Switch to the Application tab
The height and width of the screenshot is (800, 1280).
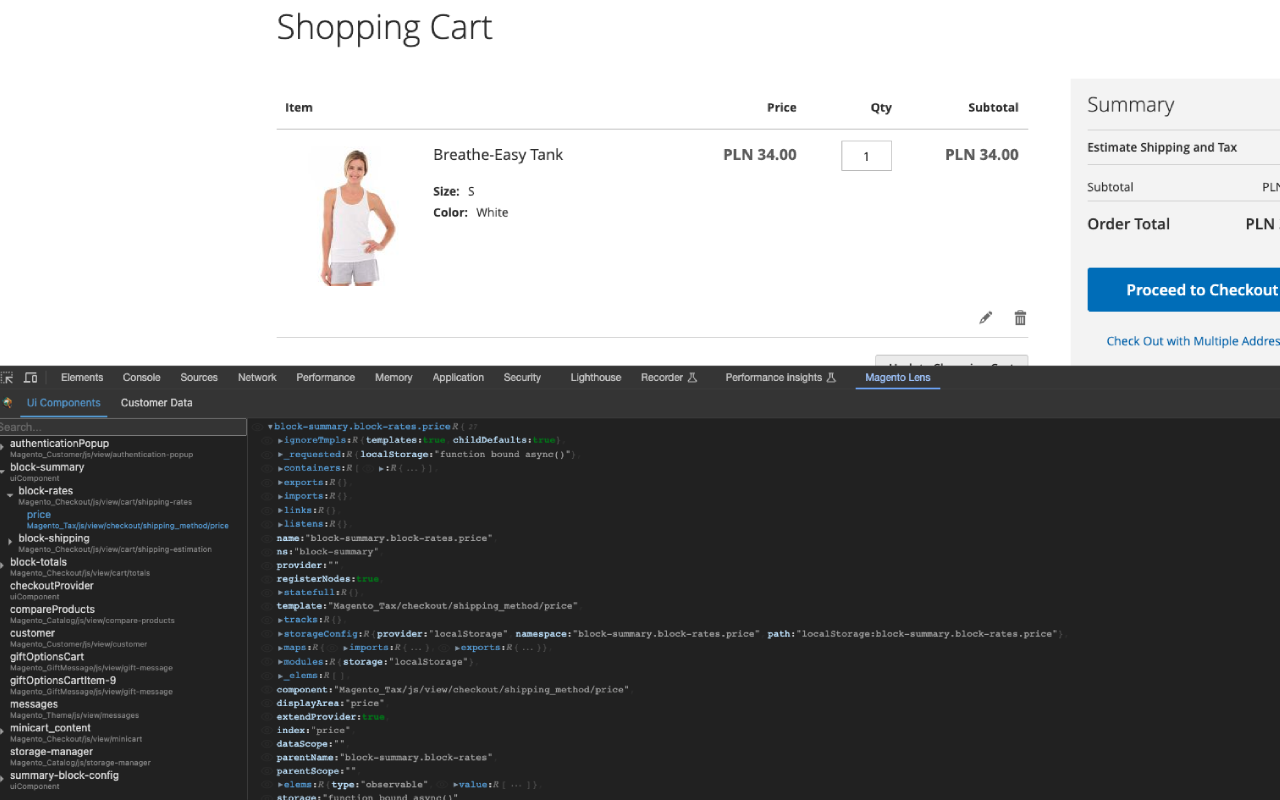pos(458,378)
